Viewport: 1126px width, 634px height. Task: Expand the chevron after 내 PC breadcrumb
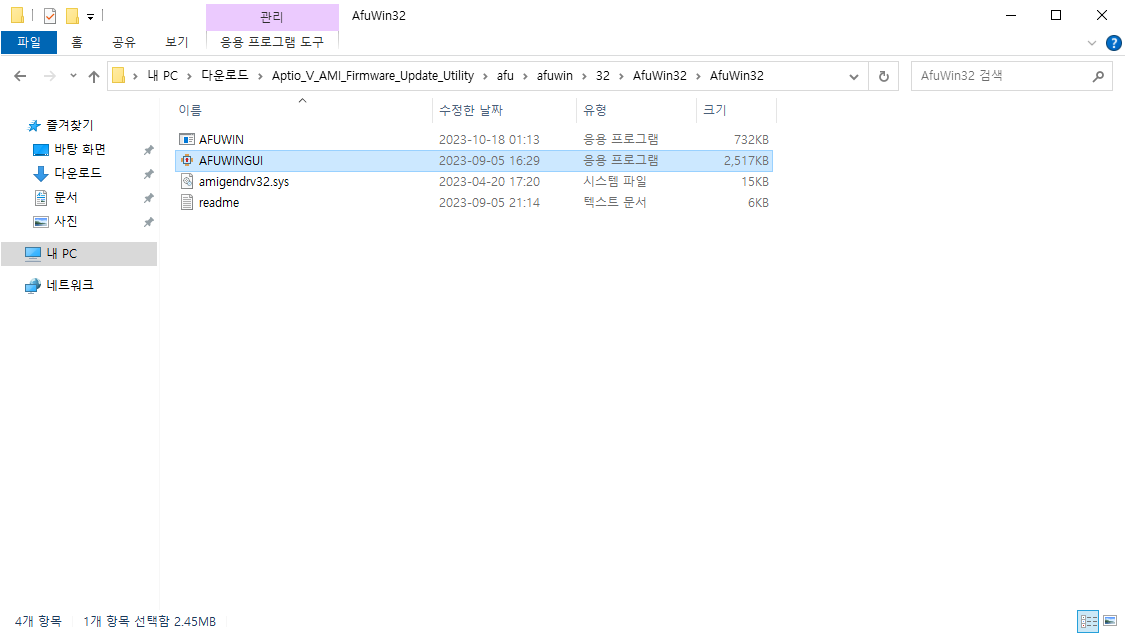190,76
